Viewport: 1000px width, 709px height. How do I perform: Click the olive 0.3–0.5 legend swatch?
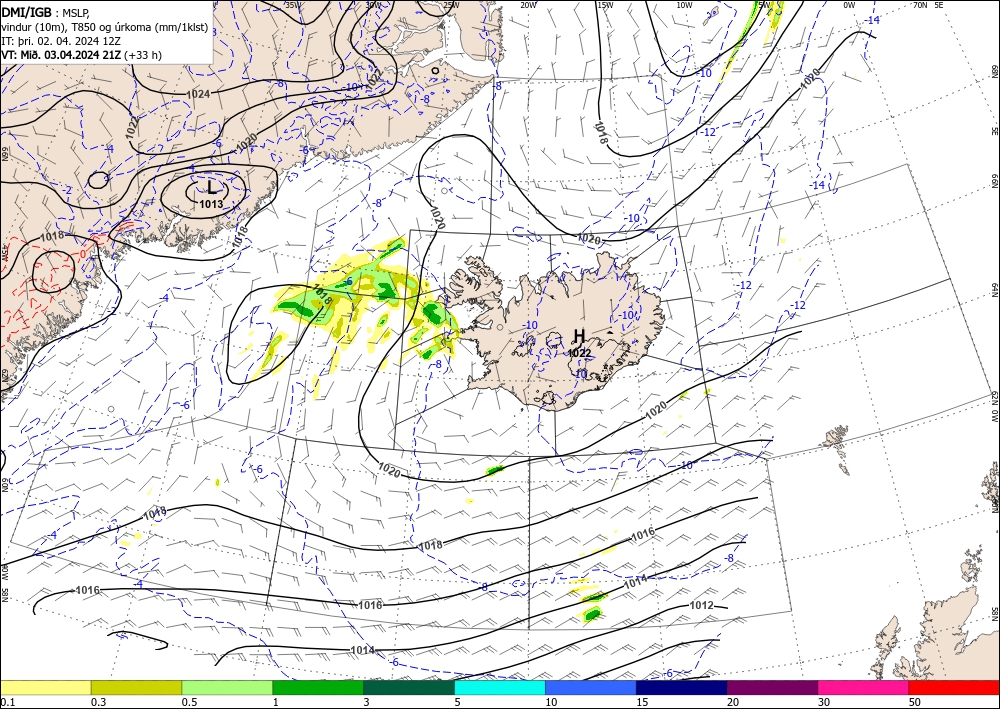click(x=136, y=687)
